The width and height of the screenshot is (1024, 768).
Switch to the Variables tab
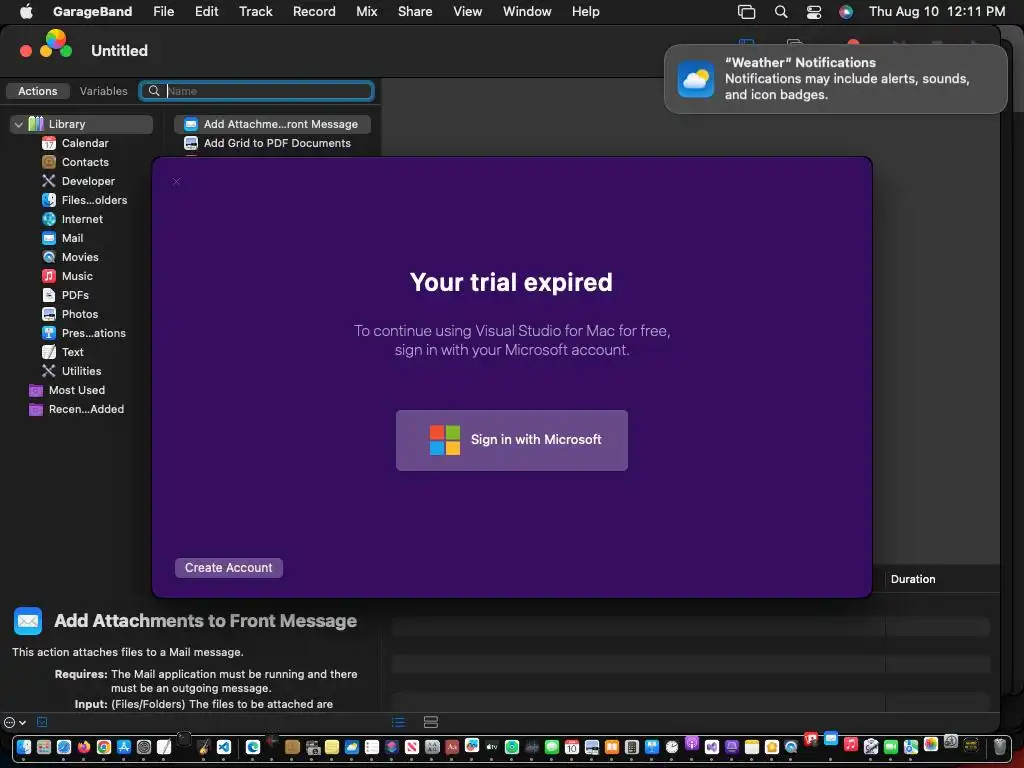point(103,91)
